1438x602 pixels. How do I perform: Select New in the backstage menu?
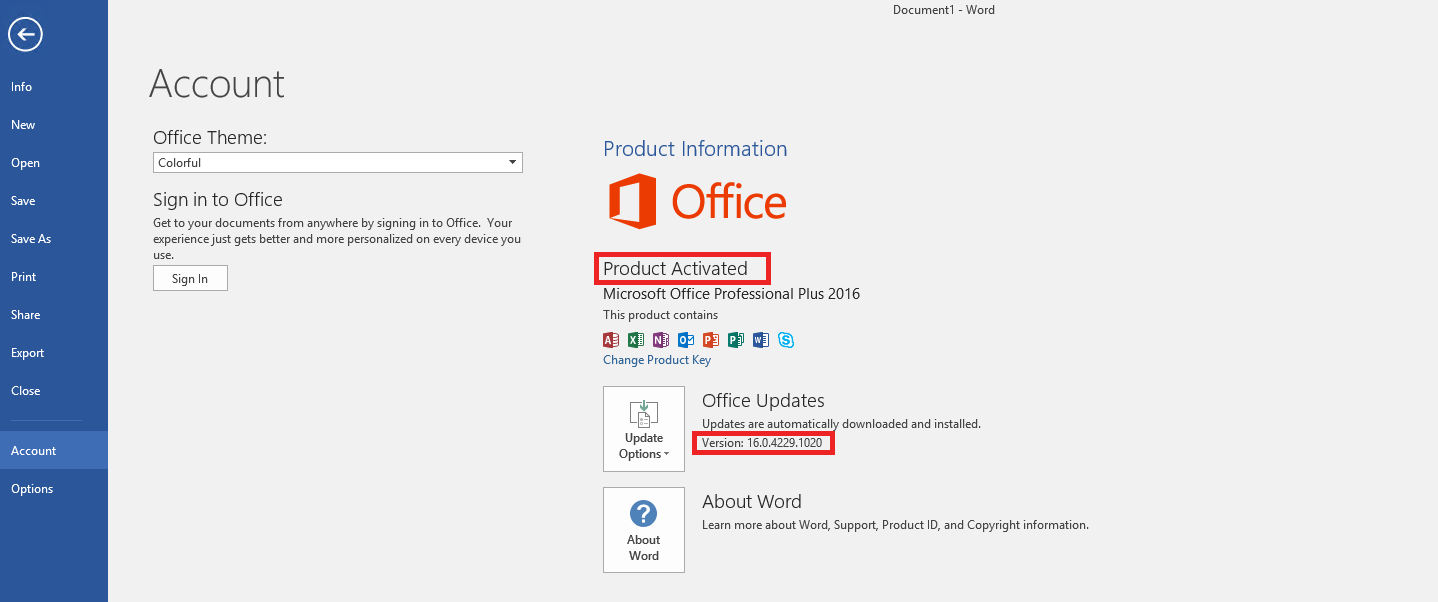pyautogui.click(x=54, y=125)
